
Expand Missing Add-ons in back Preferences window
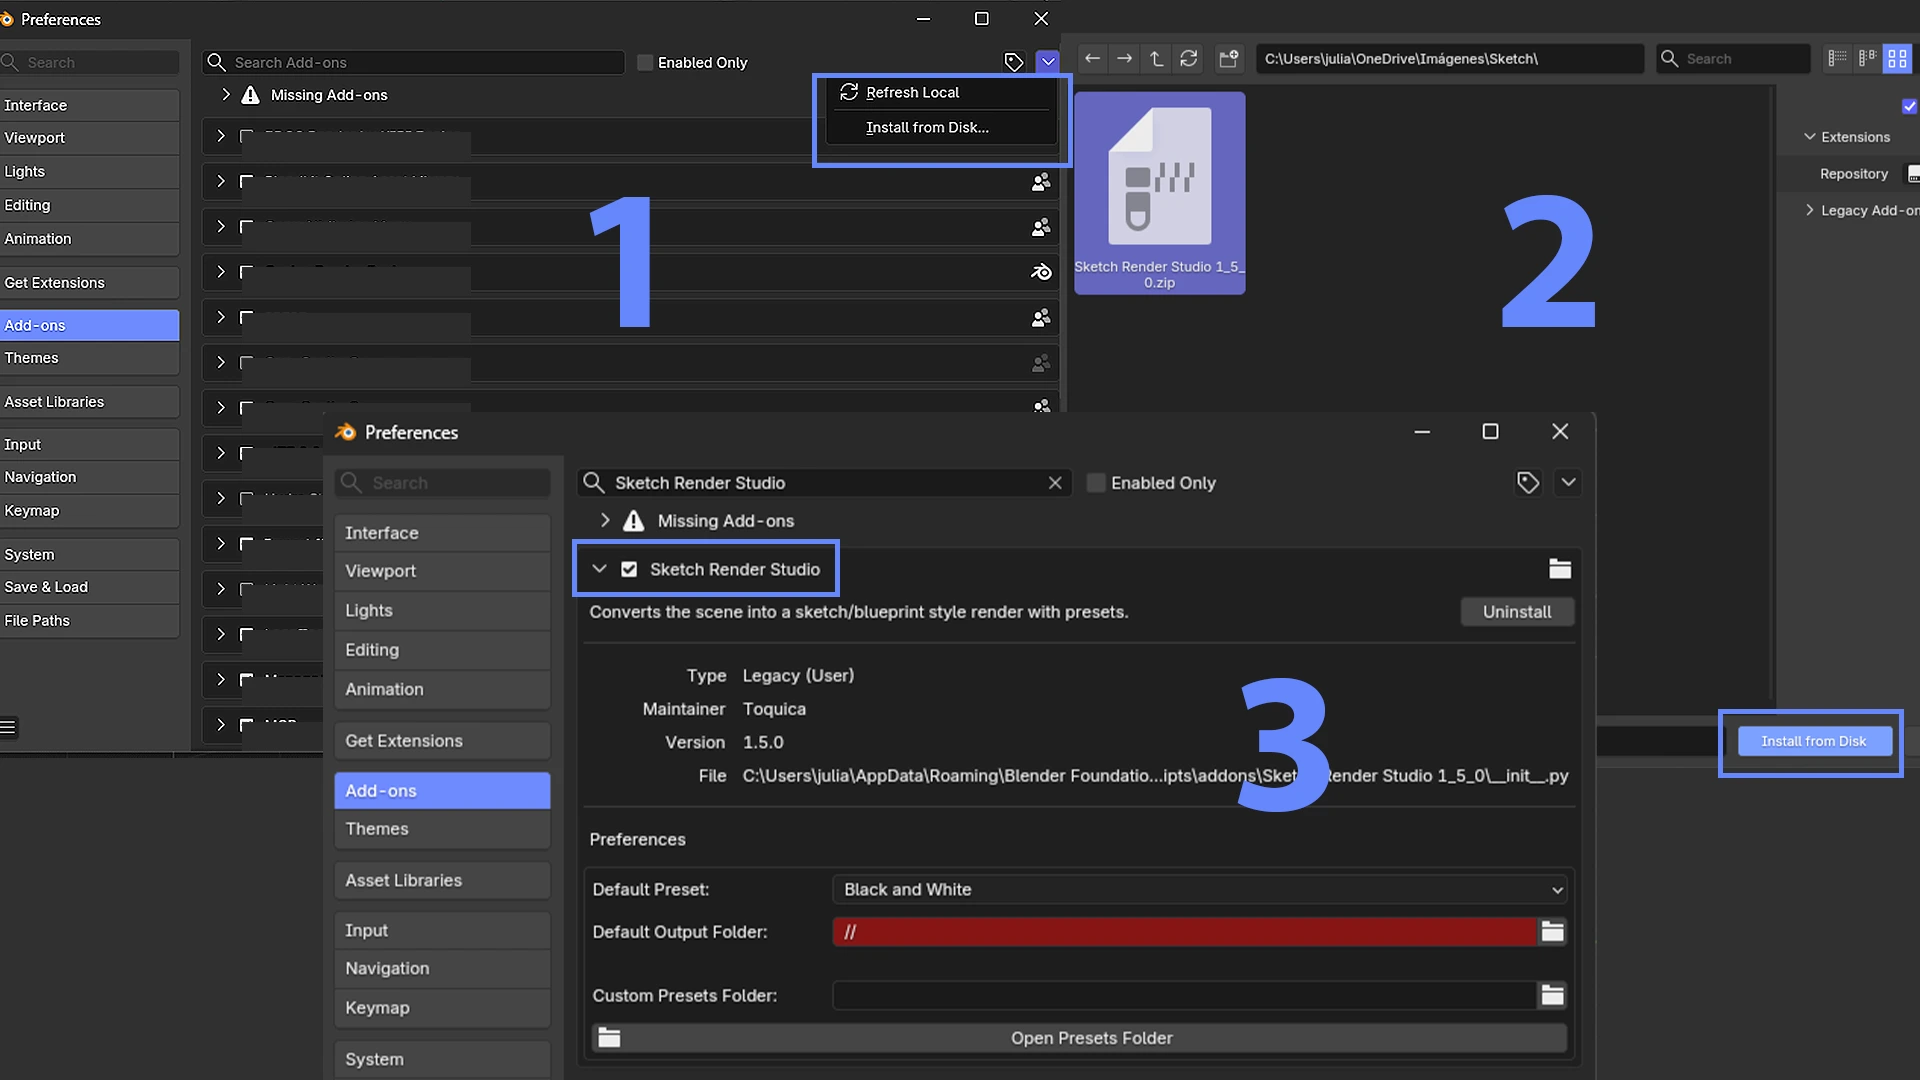(x=226, y=95)
